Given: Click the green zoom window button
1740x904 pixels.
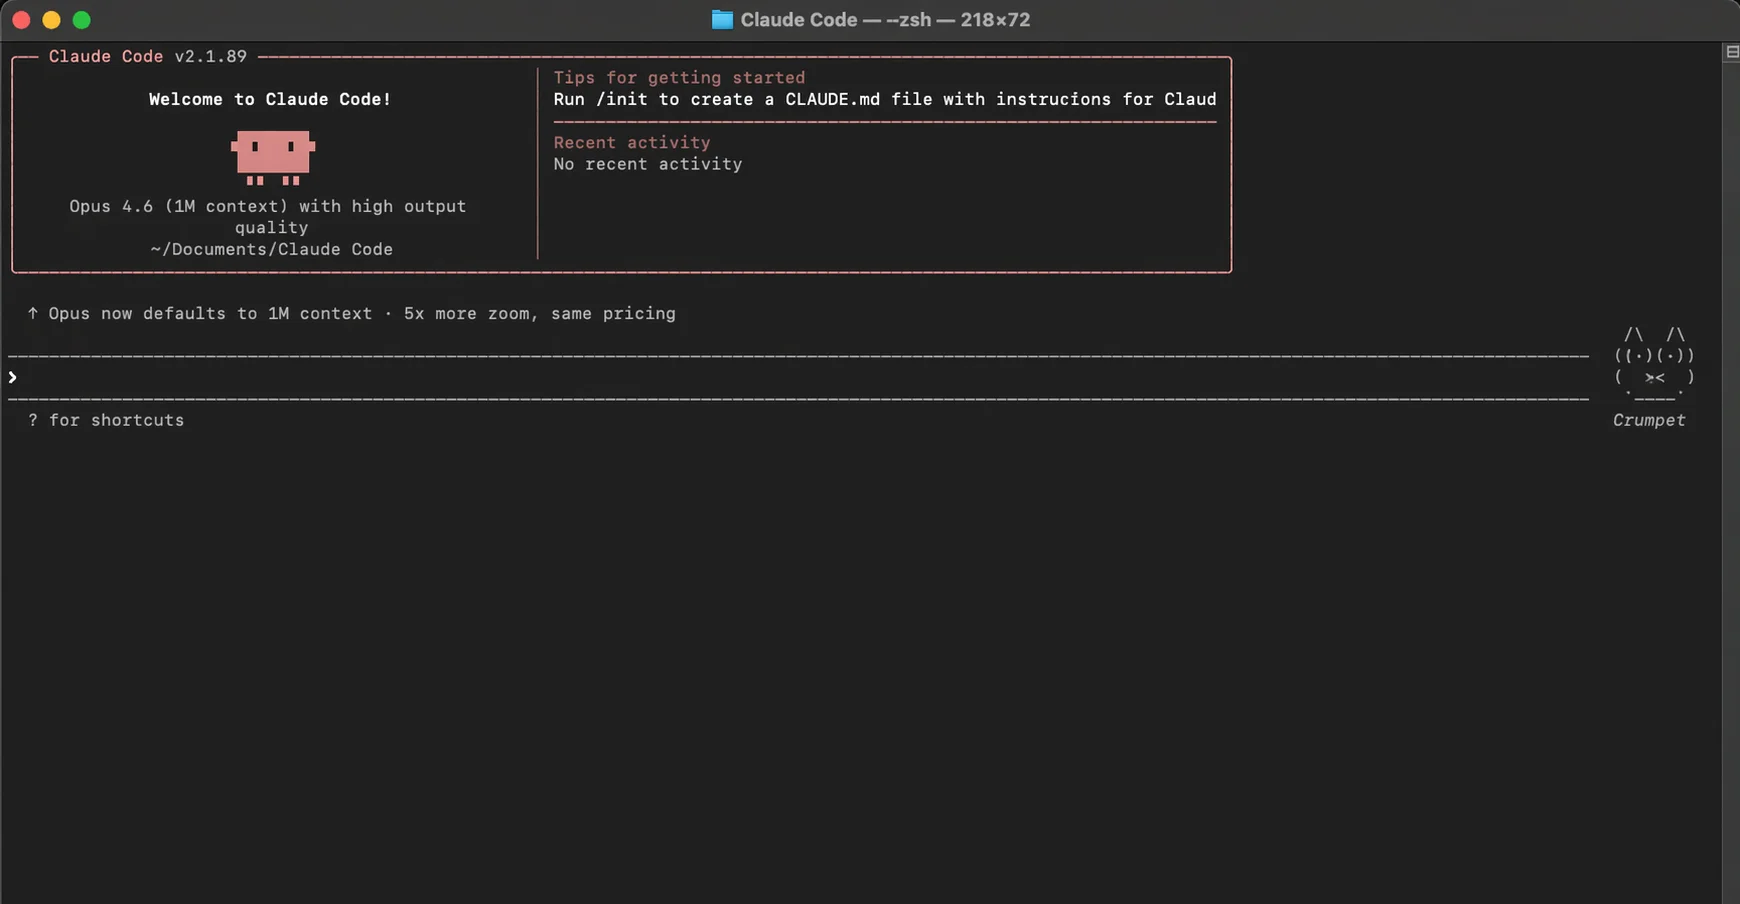Looking at the screenshot, I should tap(82, 20).
